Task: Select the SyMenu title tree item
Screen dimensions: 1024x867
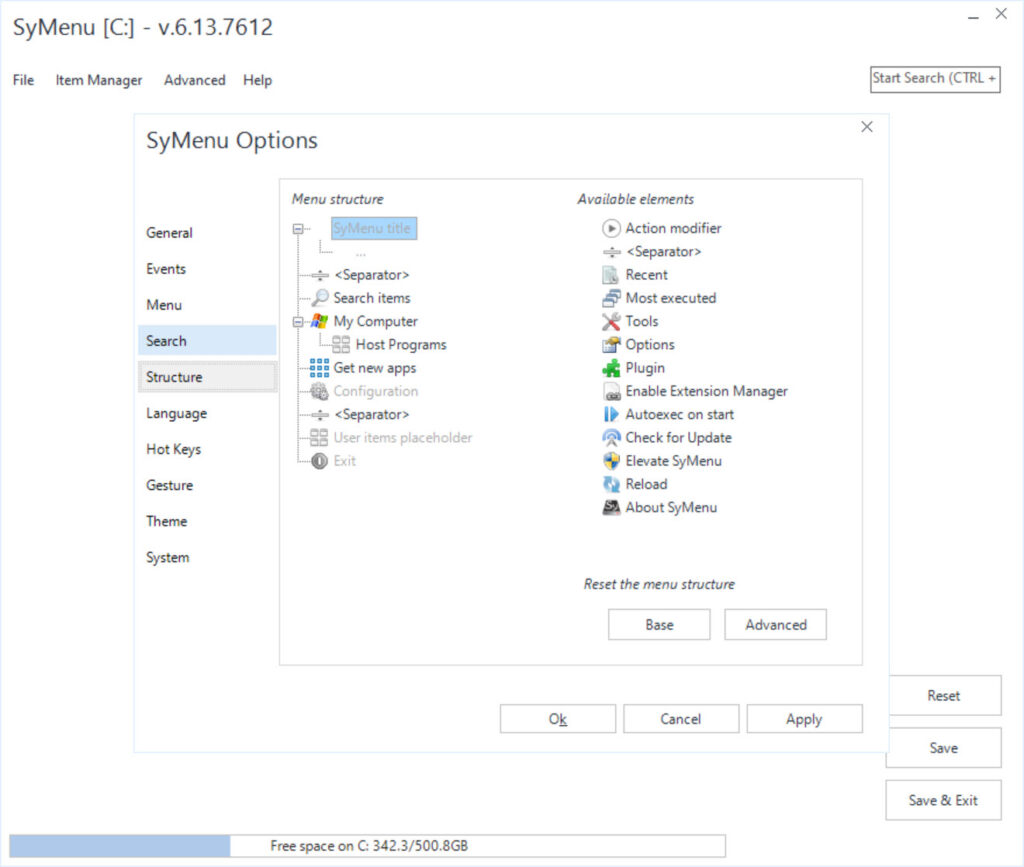Action: 374,229
